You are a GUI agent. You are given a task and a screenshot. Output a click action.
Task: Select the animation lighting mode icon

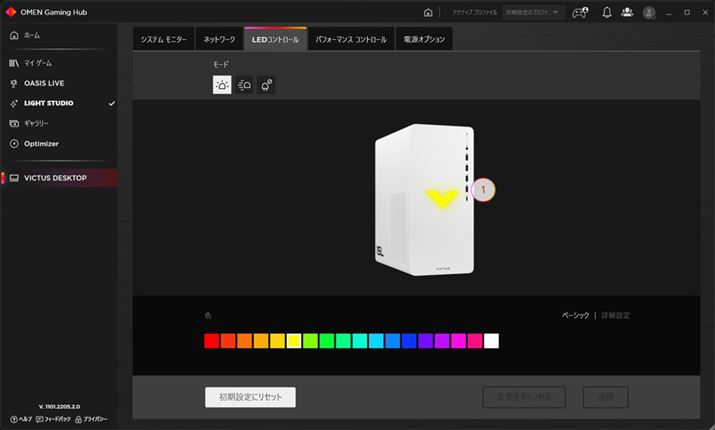[x=244, y=86]
